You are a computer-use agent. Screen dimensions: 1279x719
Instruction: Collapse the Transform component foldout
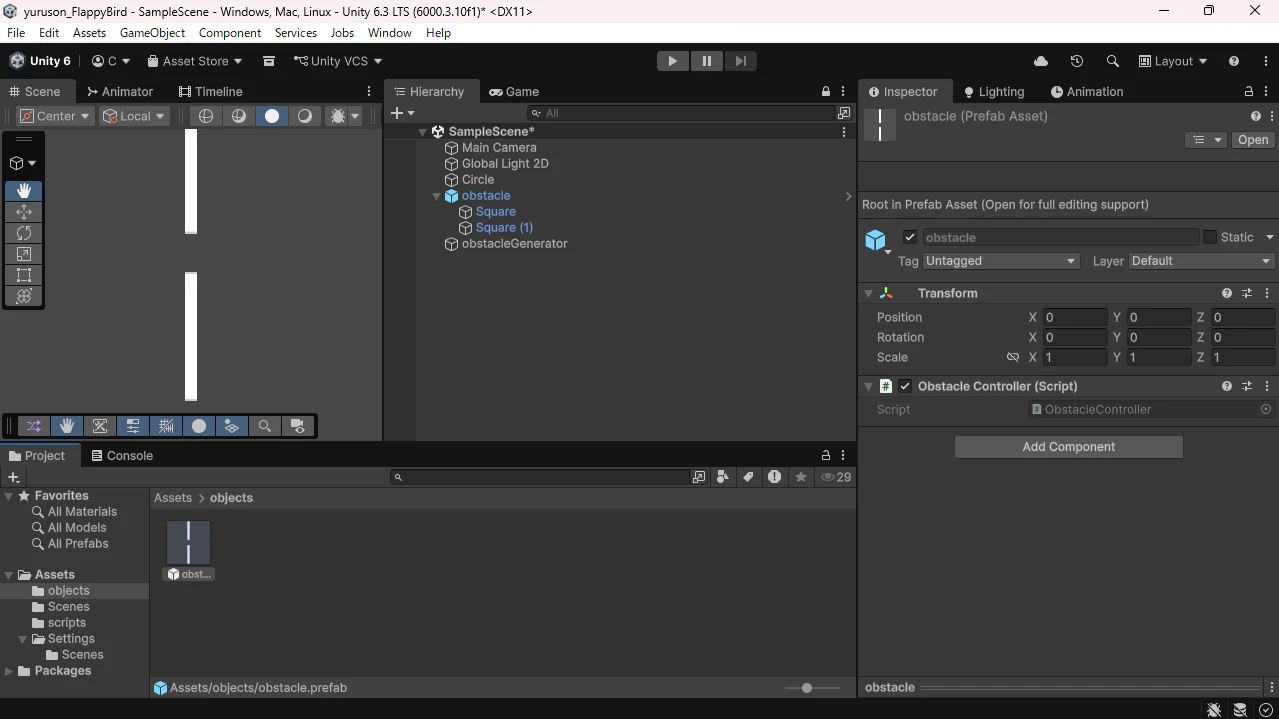click(868, 293)
